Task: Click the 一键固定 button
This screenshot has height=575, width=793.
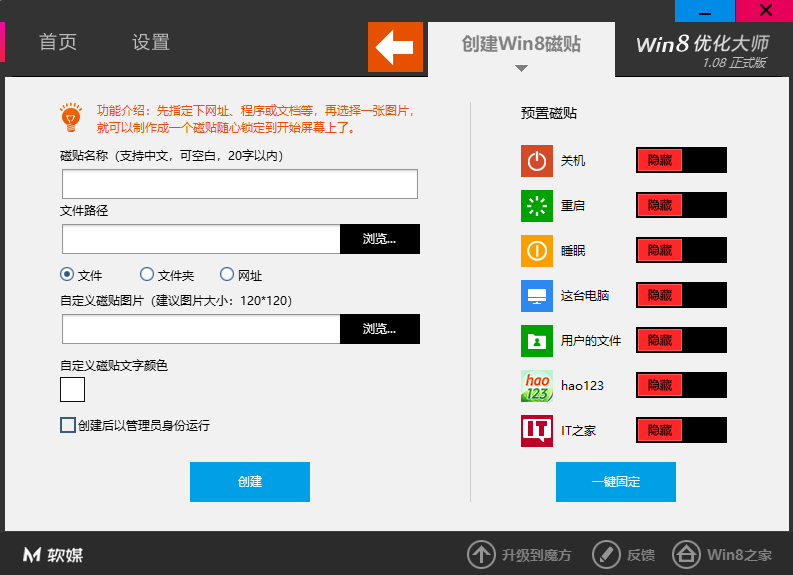Action: [x=616, y=482]
